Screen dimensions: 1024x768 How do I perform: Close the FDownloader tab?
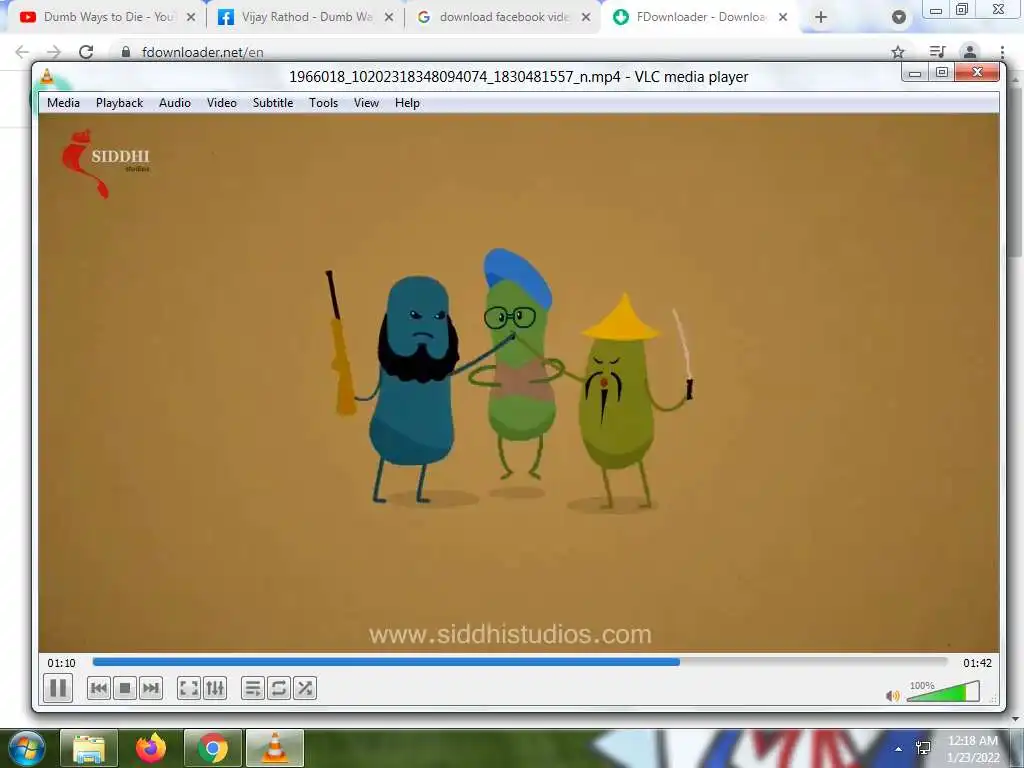point(783,18)
